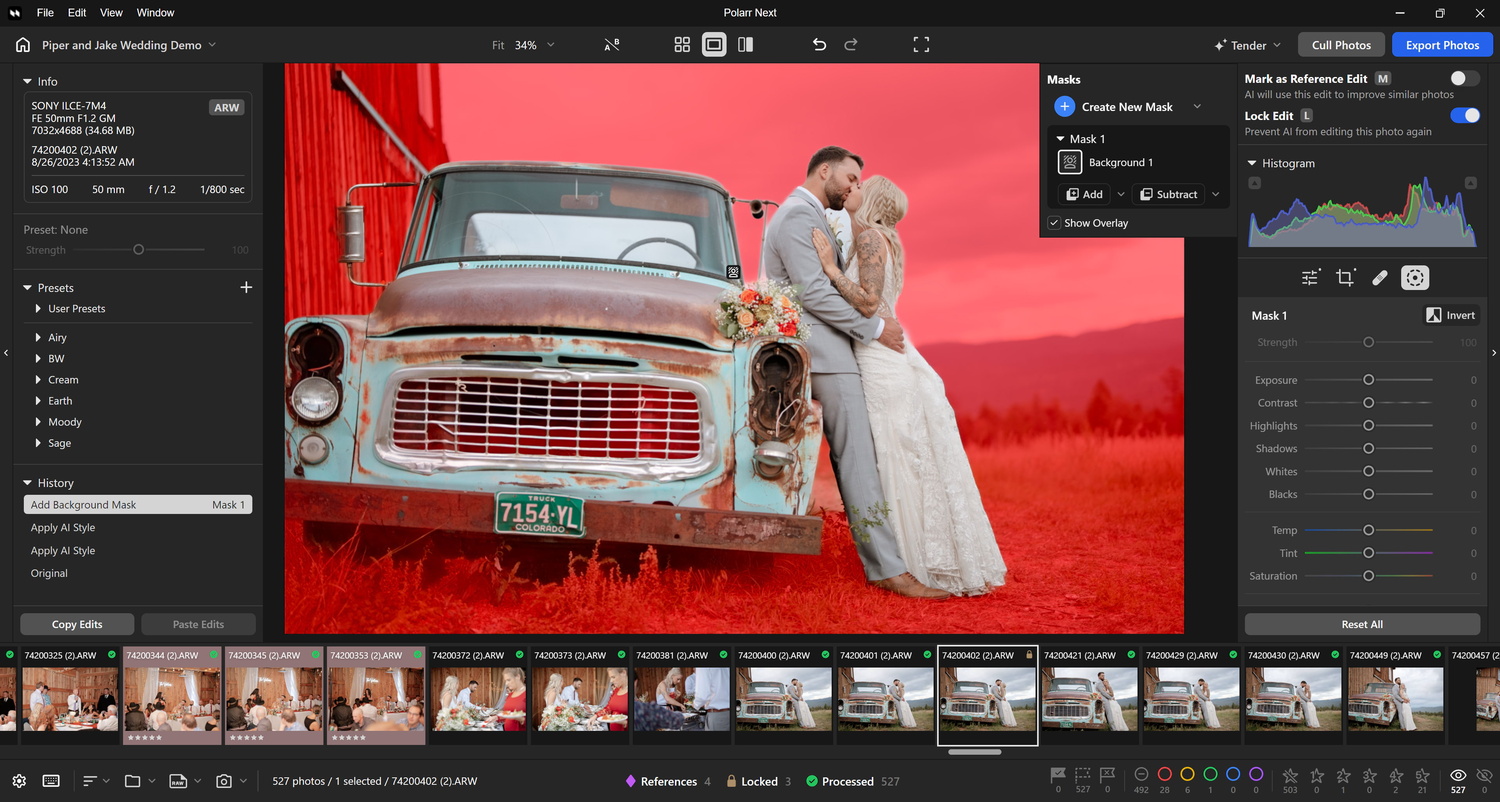Click the Copy Edits button
Image resolution: width=1500 pixels, height=802 pixels.
[77, 624]
